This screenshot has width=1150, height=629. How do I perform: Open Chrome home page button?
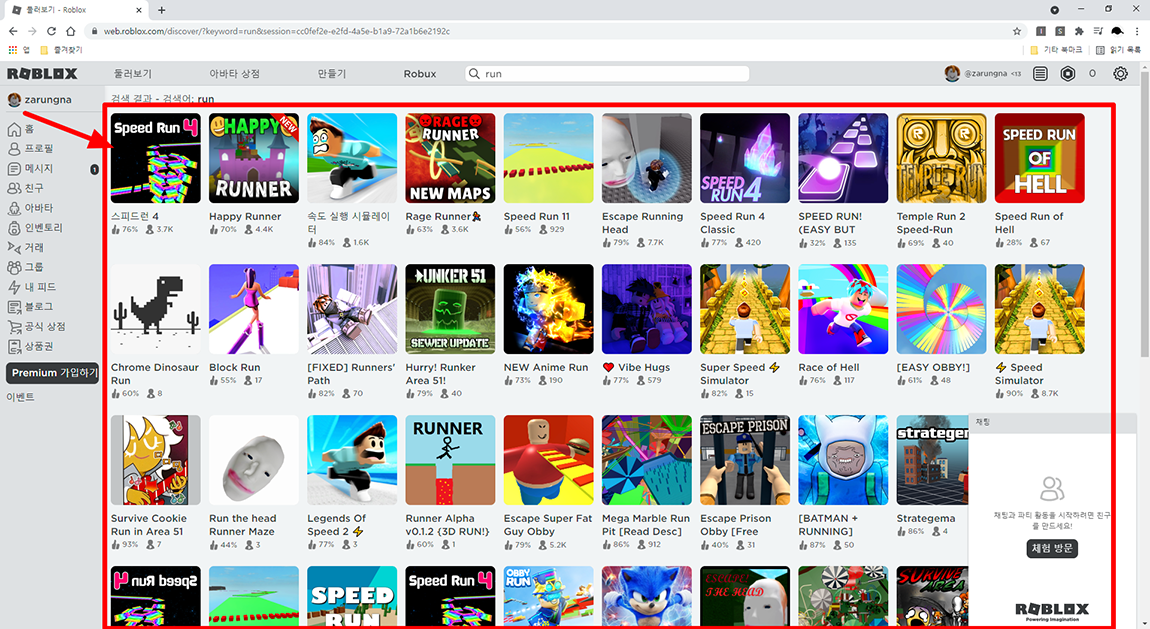point(70,31)
